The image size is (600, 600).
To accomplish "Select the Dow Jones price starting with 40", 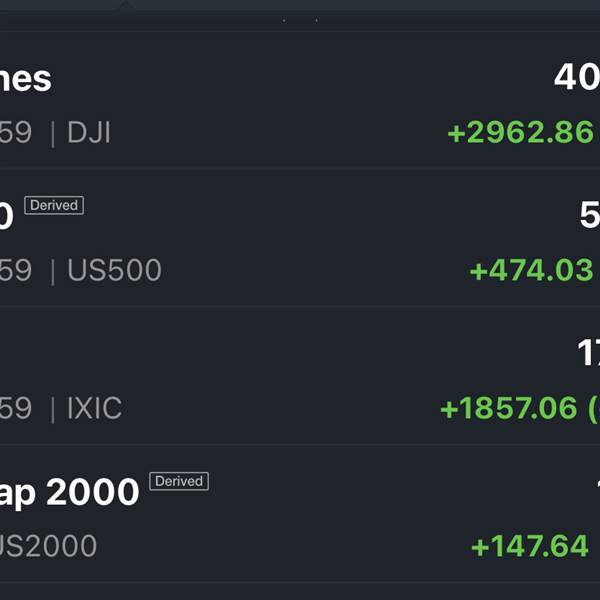I will [x=577, y=77].
